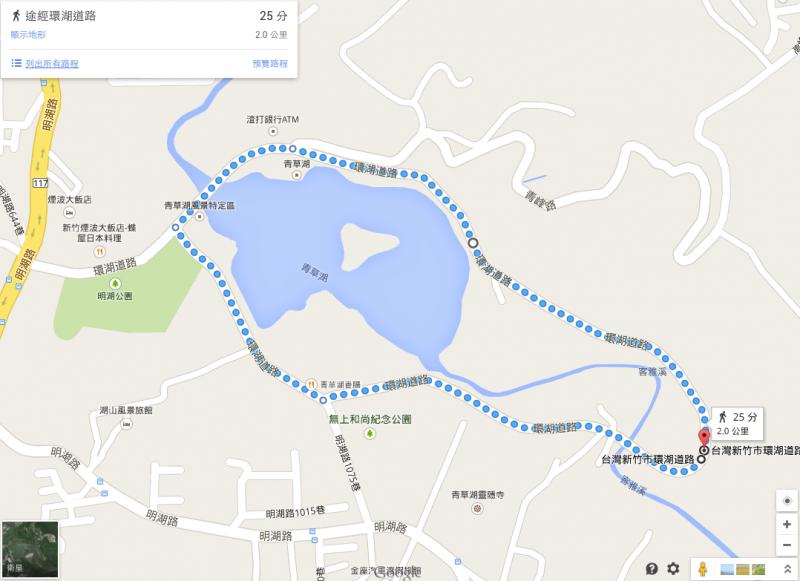This screenshot has width=800, height=581.
Task: Open the green third photo thumbnail
Action: click(x=758, y=569)
